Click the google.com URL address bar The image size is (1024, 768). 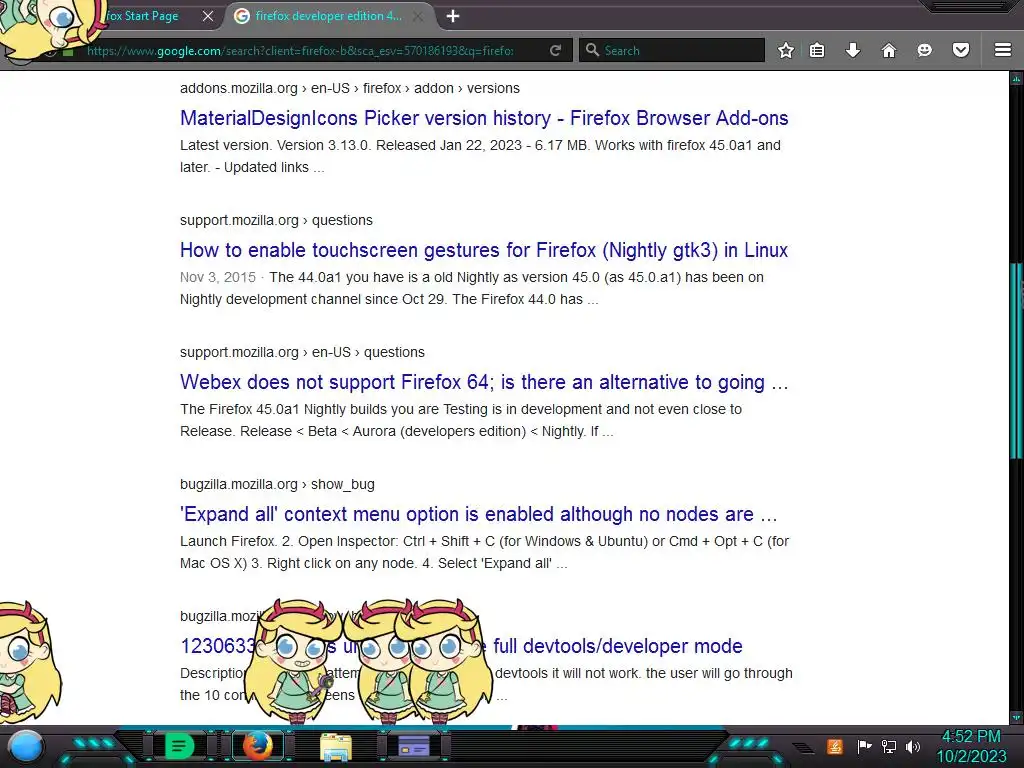point(300,50)
